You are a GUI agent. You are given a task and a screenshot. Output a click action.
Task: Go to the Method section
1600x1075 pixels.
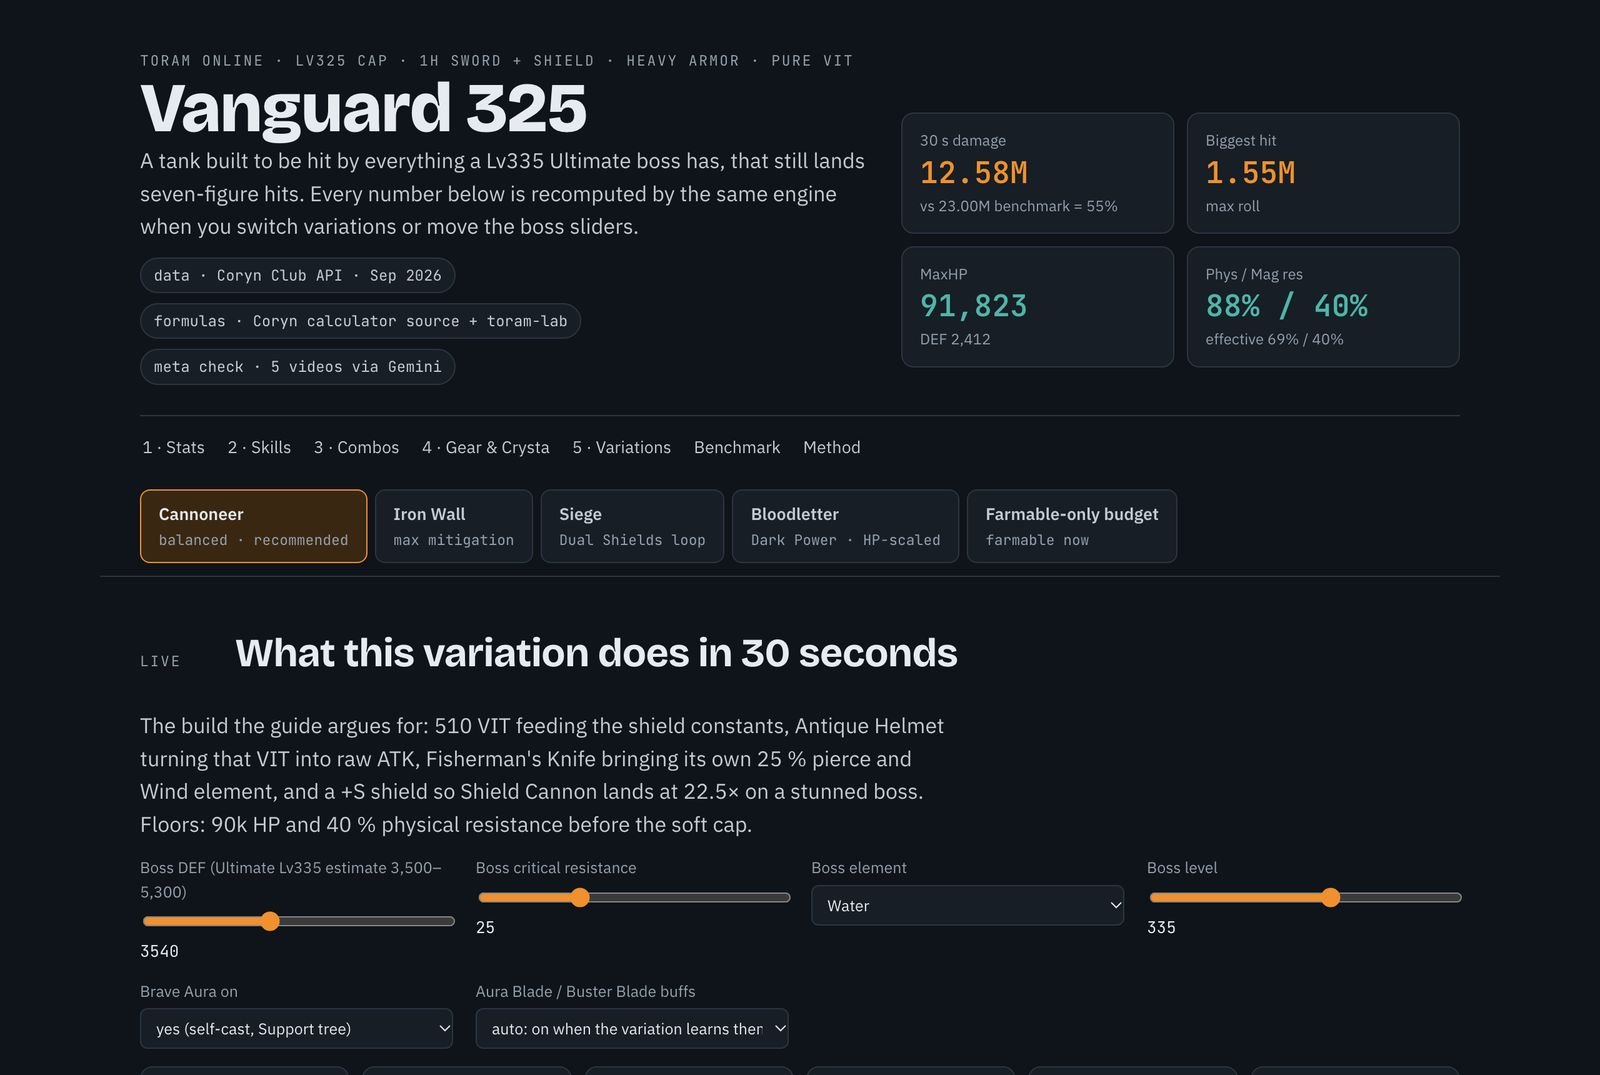(x=831, y=447)
